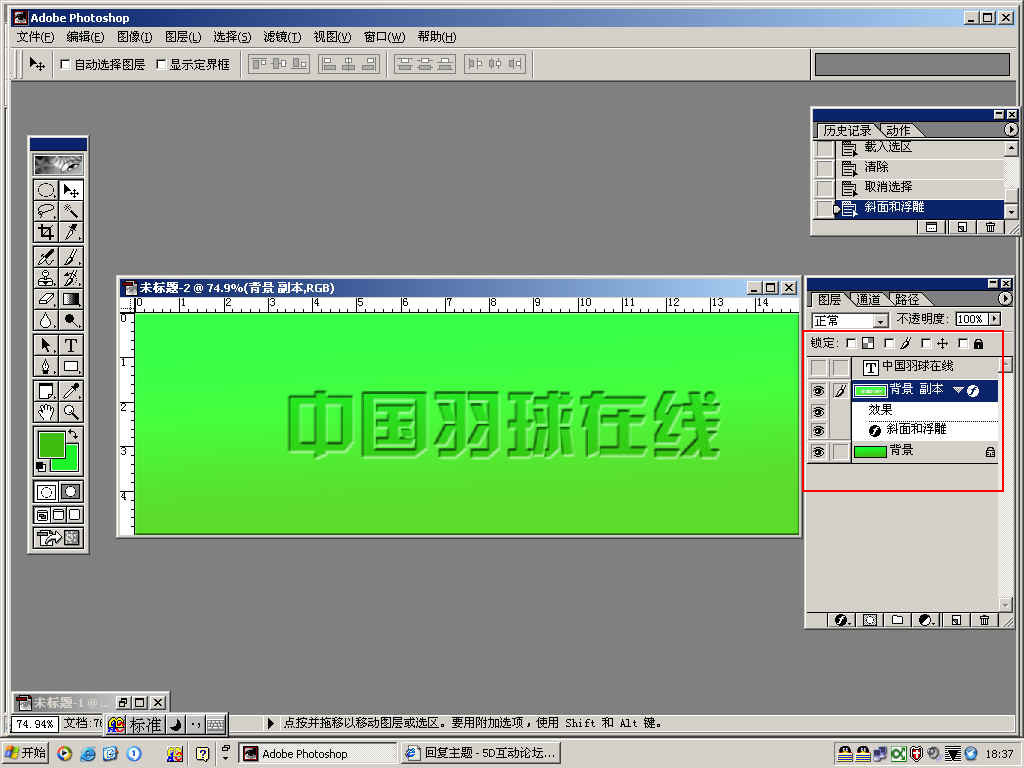Select the Airbrush tool
Viewport: 1024px width, 768px height.
click(46, 257)
